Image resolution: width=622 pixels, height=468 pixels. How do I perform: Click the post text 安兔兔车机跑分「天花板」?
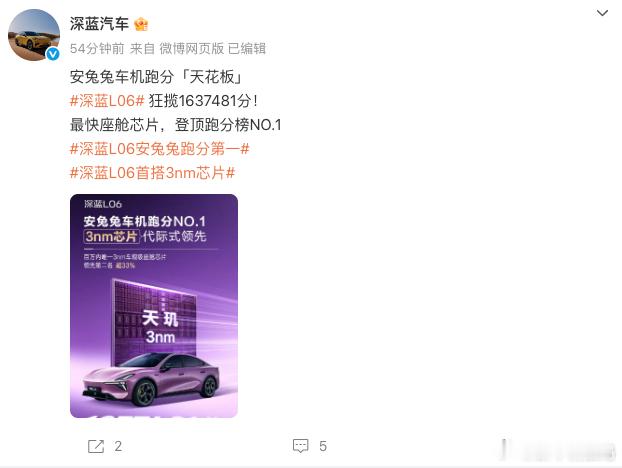click(x=156, y=77)
